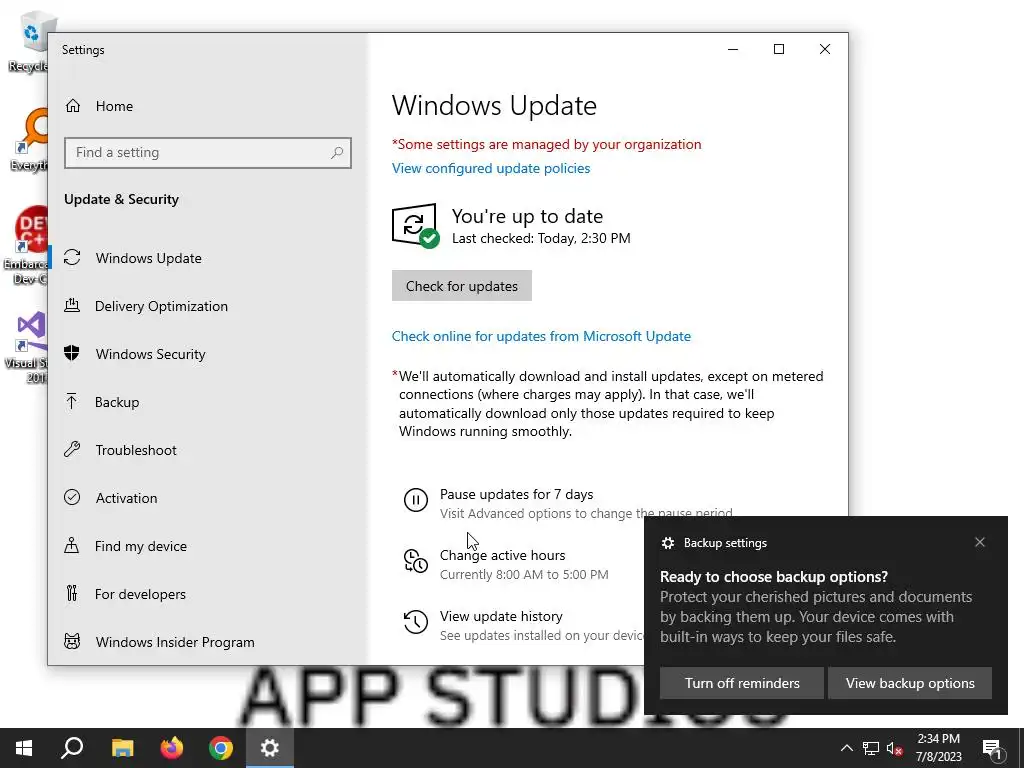Go to Settings Home

click(x=208, y=106)
